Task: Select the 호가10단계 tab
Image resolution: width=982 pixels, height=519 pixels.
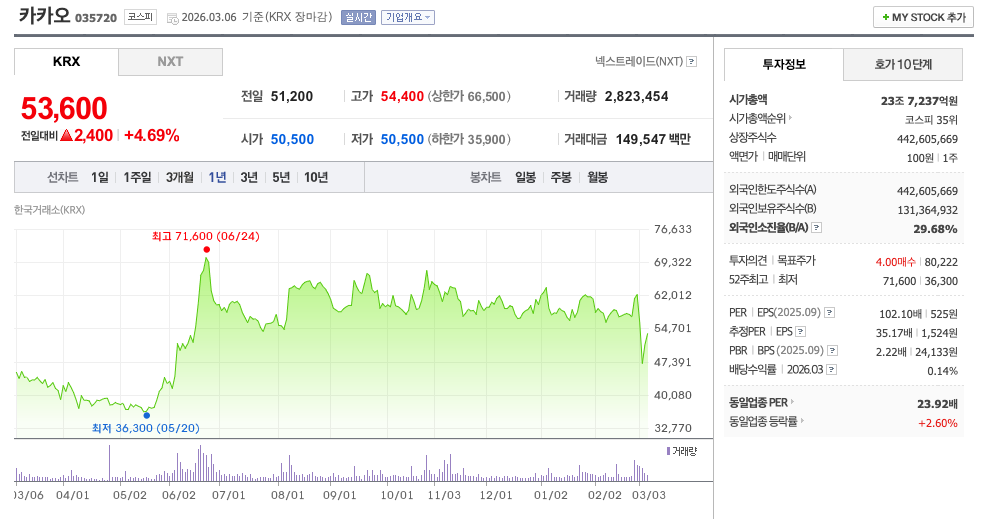Action: (x=902, y=64)
